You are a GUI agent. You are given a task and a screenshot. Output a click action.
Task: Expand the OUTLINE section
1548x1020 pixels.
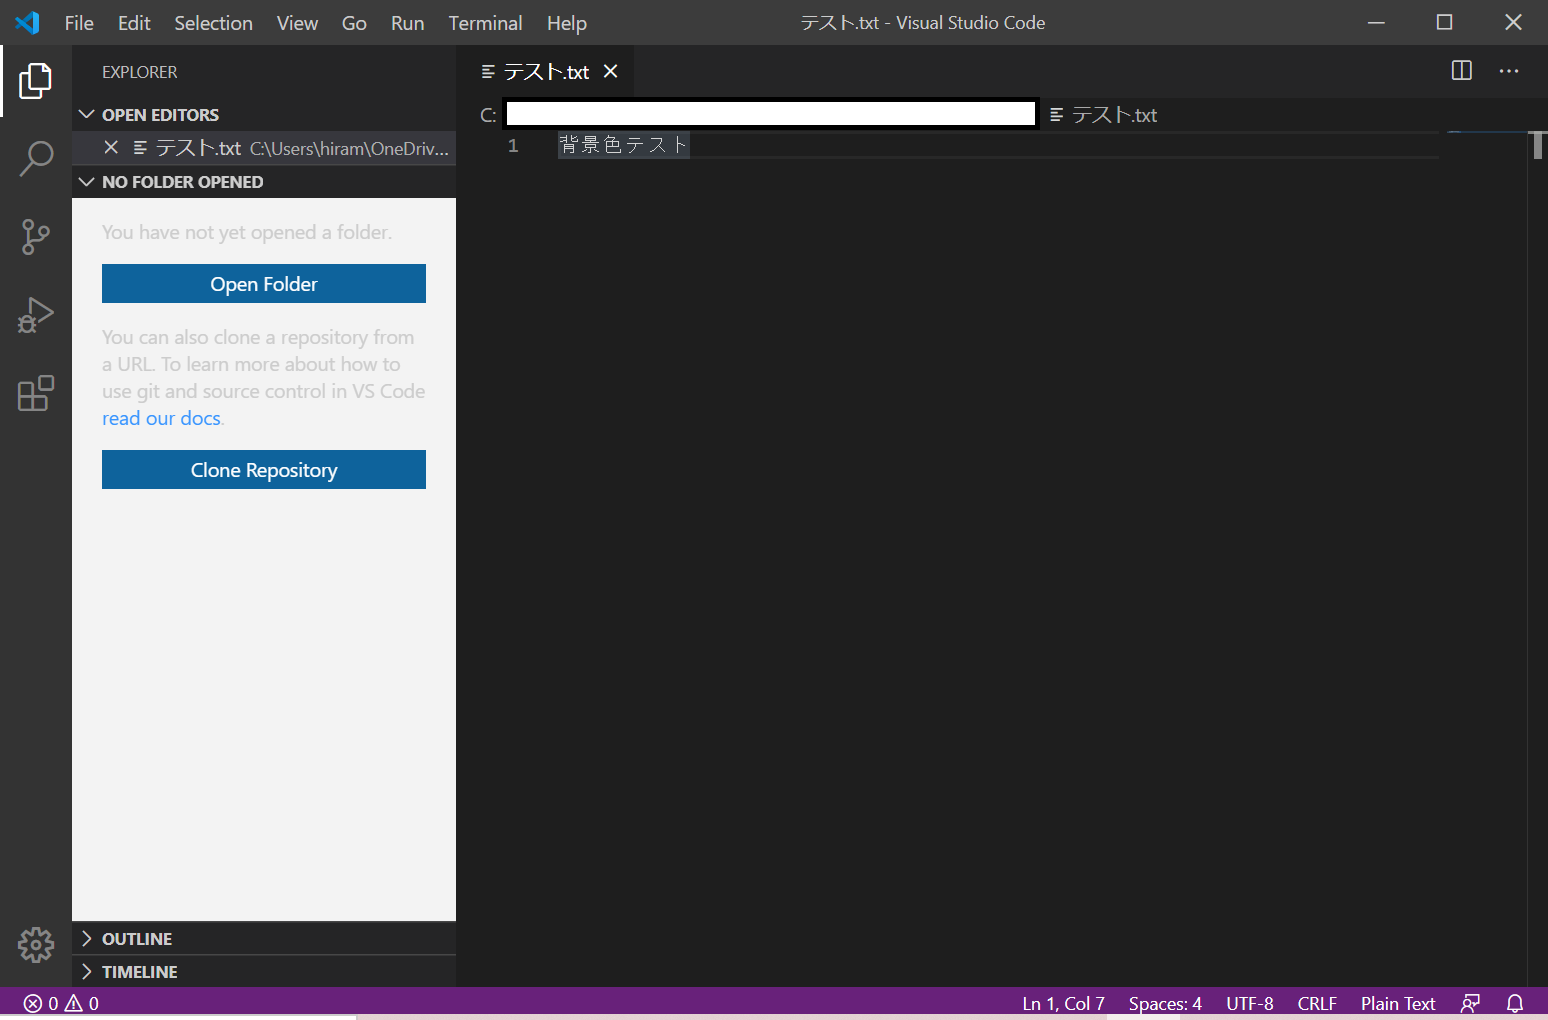(264, 939)
